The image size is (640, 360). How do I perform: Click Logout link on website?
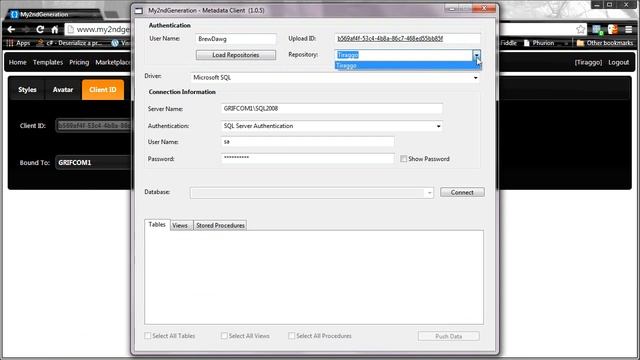point(618,62)
